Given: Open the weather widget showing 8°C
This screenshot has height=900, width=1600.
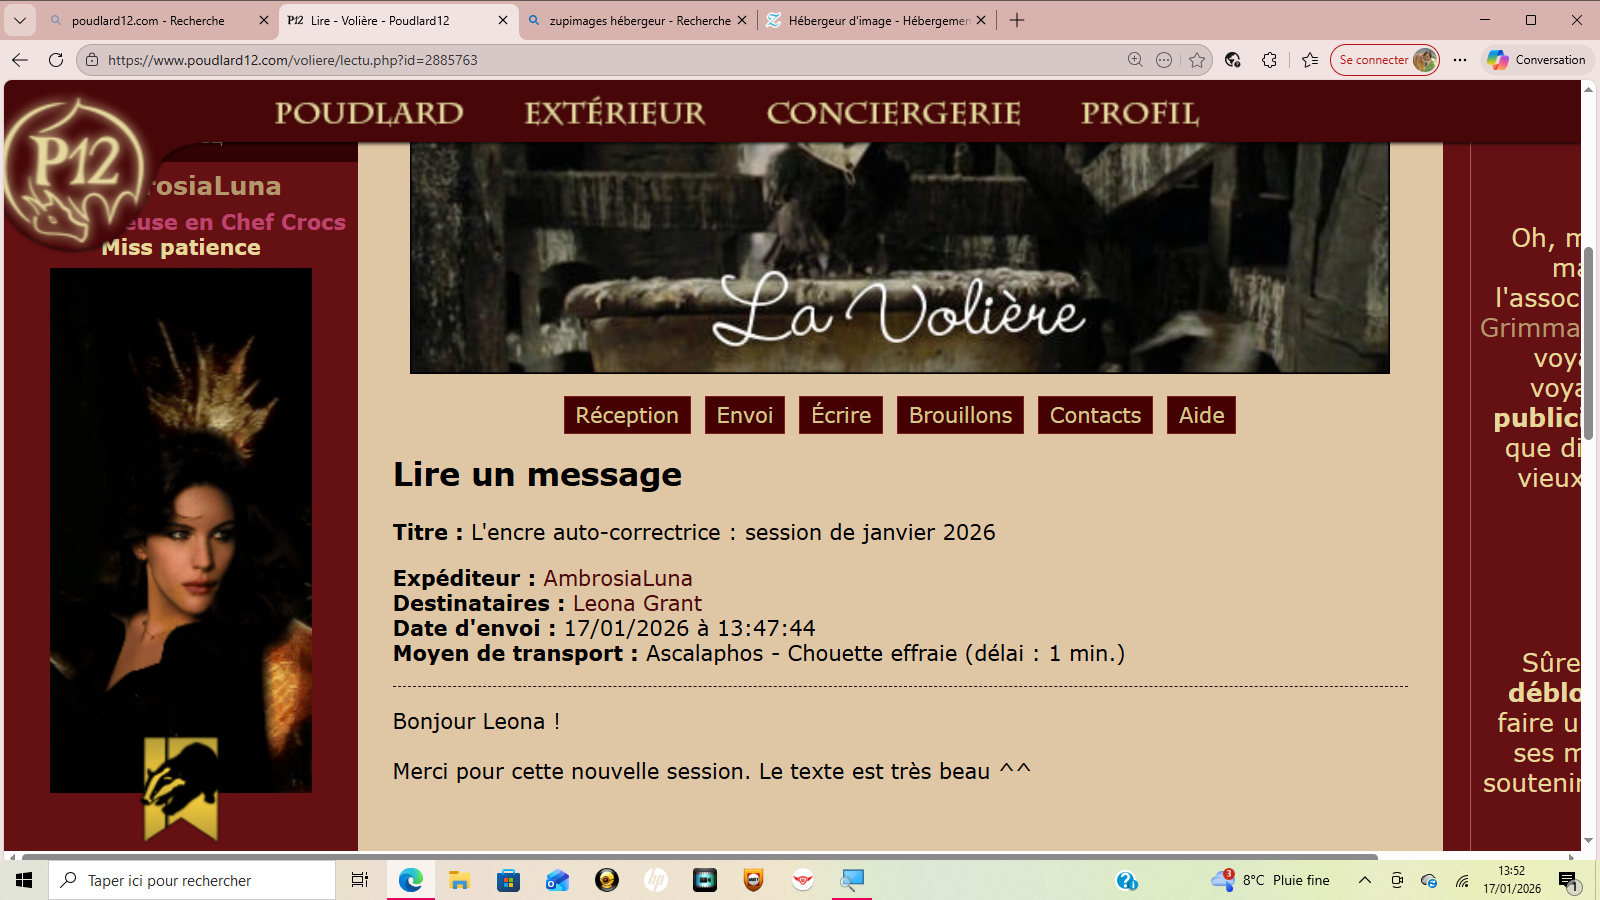Looking at the screenshot, I should (1271, 880).
